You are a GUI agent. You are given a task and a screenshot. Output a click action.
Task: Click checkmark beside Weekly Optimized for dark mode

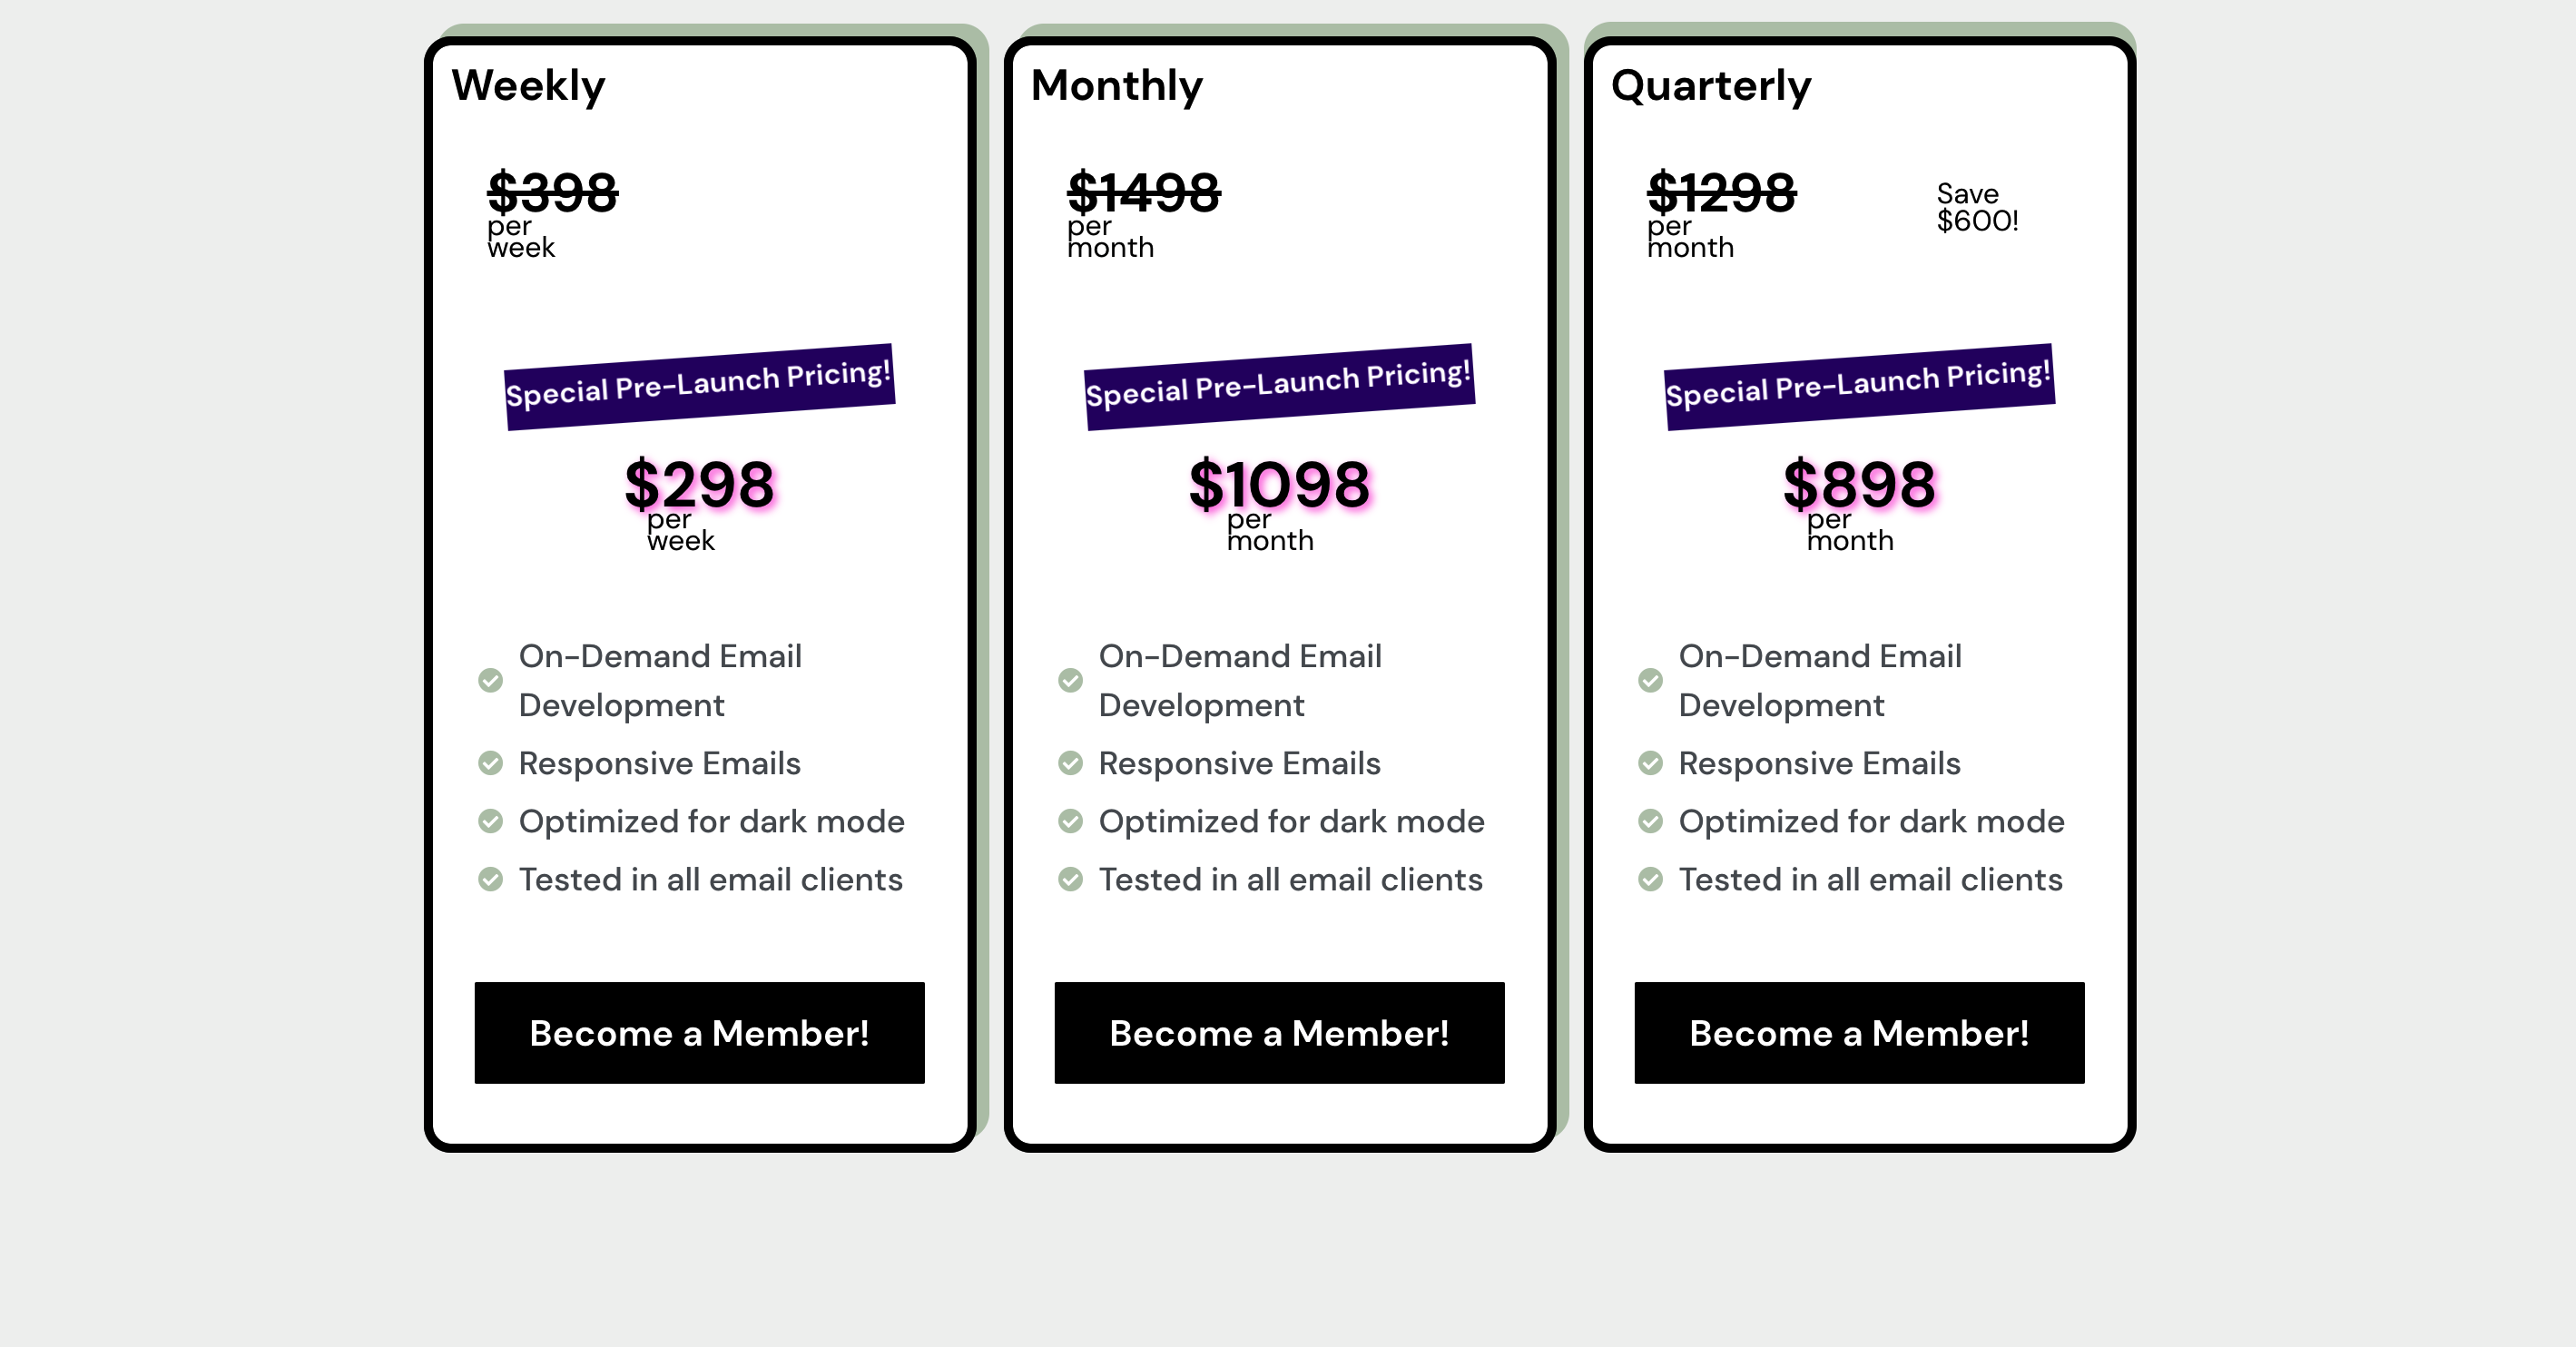tap(490, 821)
